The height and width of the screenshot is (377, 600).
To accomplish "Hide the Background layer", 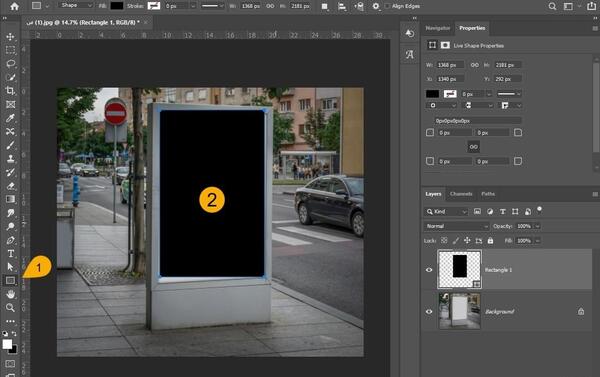I will tap(429, 312).
